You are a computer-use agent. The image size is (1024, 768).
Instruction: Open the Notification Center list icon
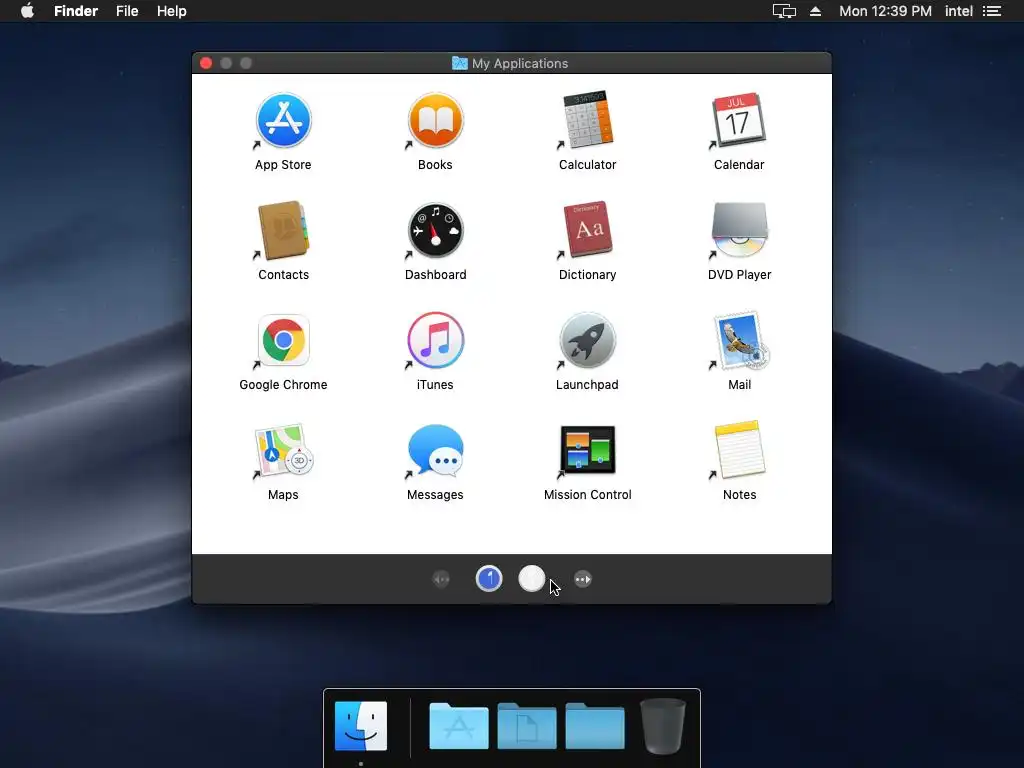(992, 11)
